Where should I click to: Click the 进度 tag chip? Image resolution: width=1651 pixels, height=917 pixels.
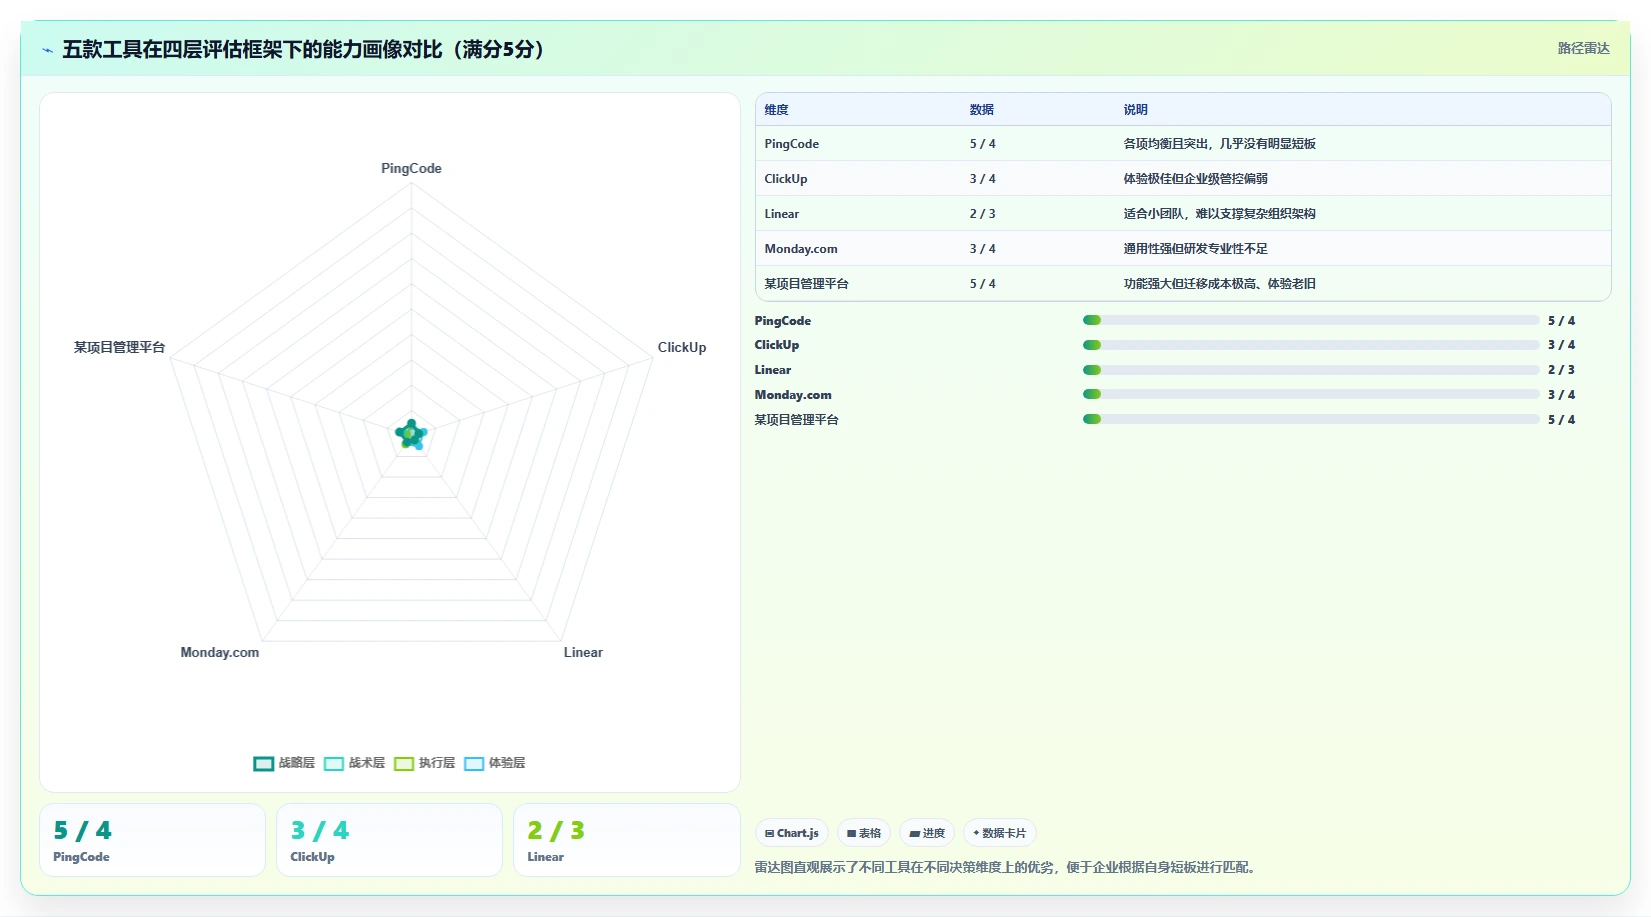tap(927, 833)
